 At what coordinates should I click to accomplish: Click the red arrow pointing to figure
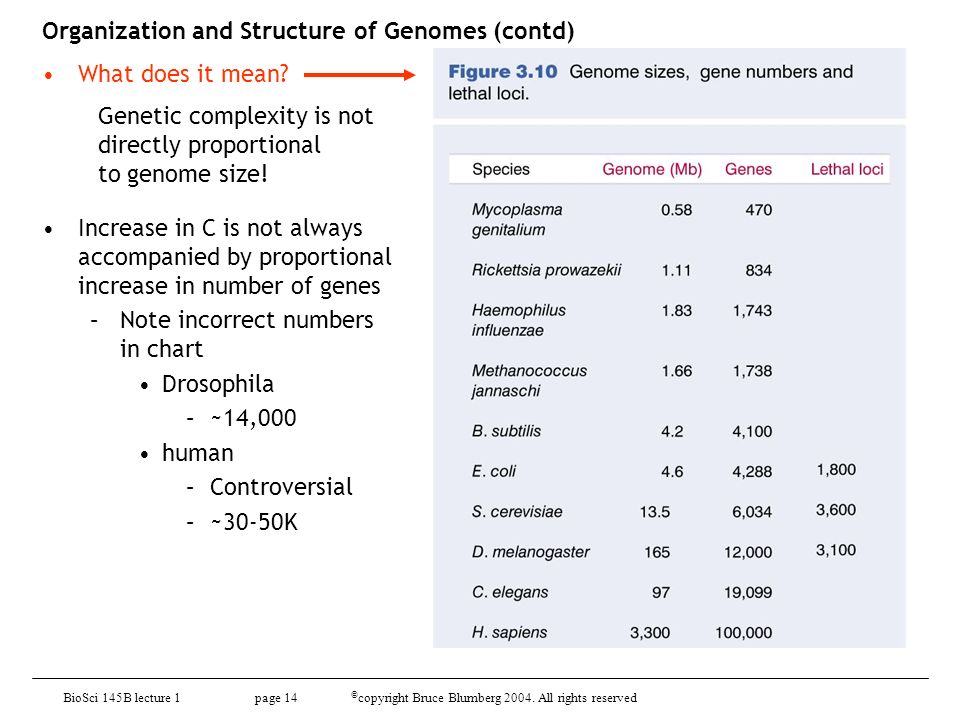click(359, 75)
